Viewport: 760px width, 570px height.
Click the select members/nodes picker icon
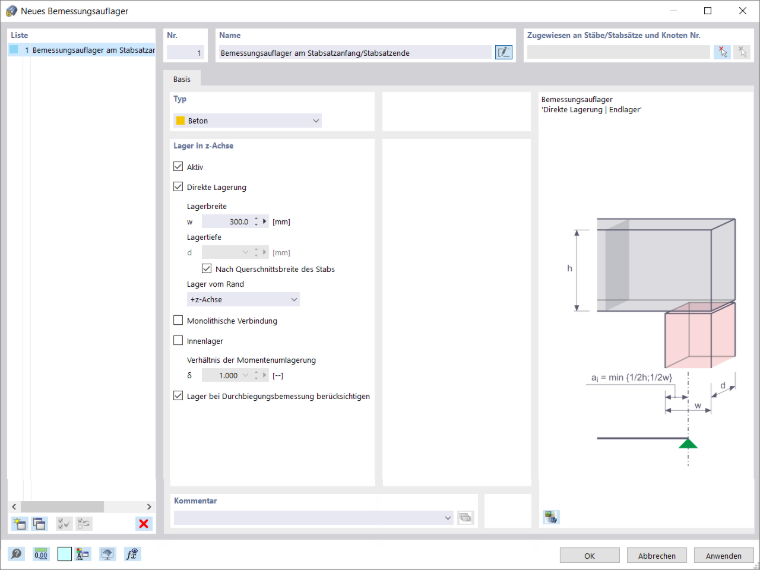(722, 52)
